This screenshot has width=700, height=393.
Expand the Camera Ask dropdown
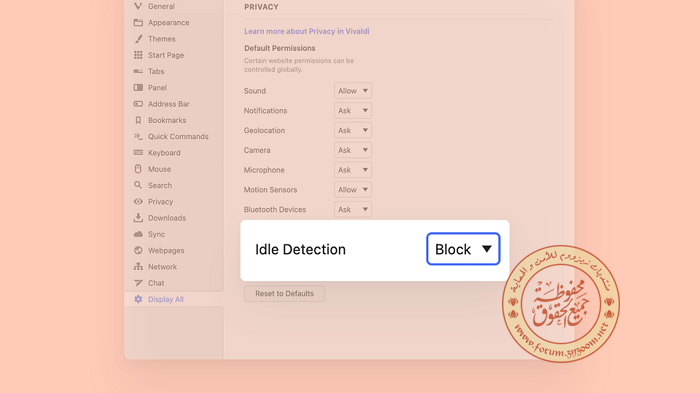click(353, 150)
